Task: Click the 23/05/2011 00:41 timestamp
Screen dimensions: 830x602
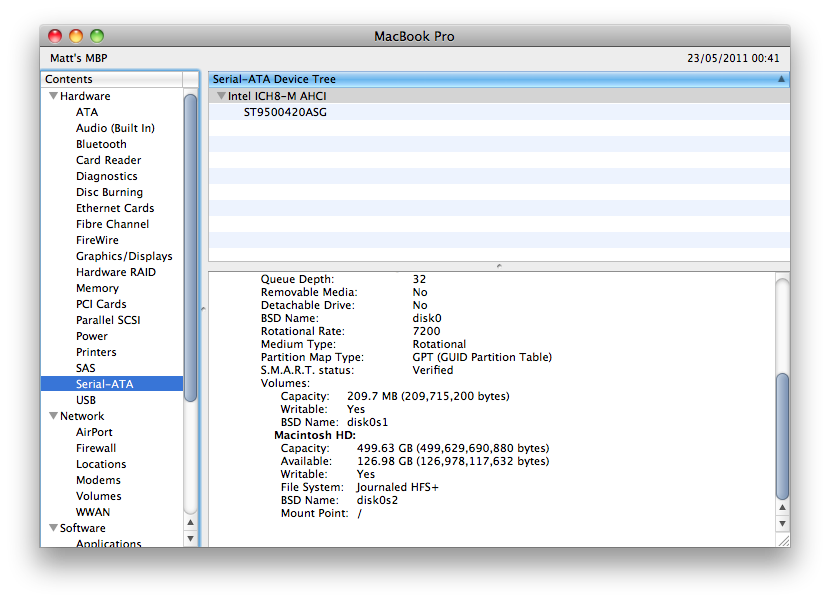Action: (733, 58)
